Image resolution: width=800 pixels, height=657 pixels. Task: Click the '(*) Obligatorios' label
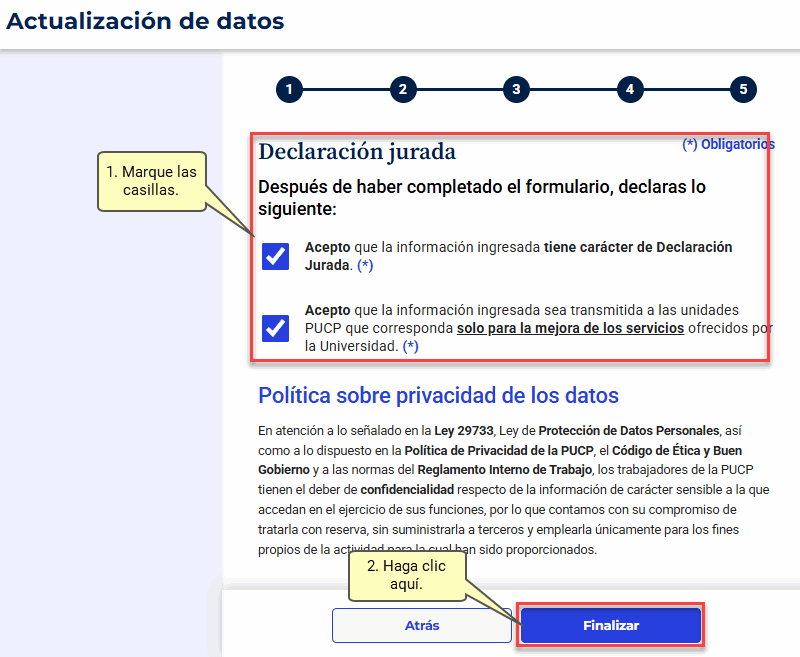(x=729, y=144)
